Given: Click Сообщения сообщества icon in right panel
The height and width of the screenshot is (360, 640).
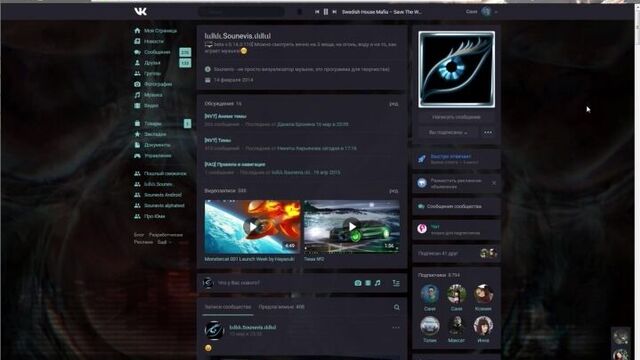Looking at the screenshot, I should point(421,207).
